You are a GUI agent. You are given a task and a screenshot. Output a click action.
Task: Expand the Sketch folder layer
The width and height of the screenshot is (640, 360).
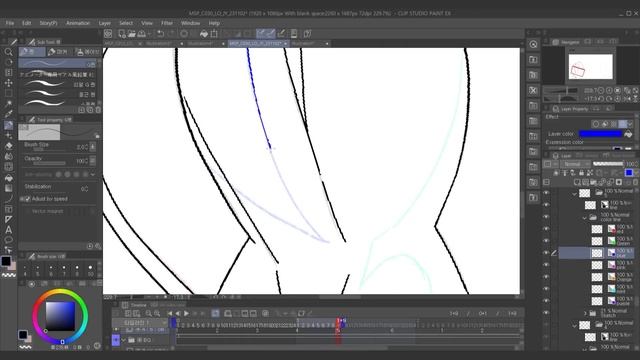(x=585, y=313)
